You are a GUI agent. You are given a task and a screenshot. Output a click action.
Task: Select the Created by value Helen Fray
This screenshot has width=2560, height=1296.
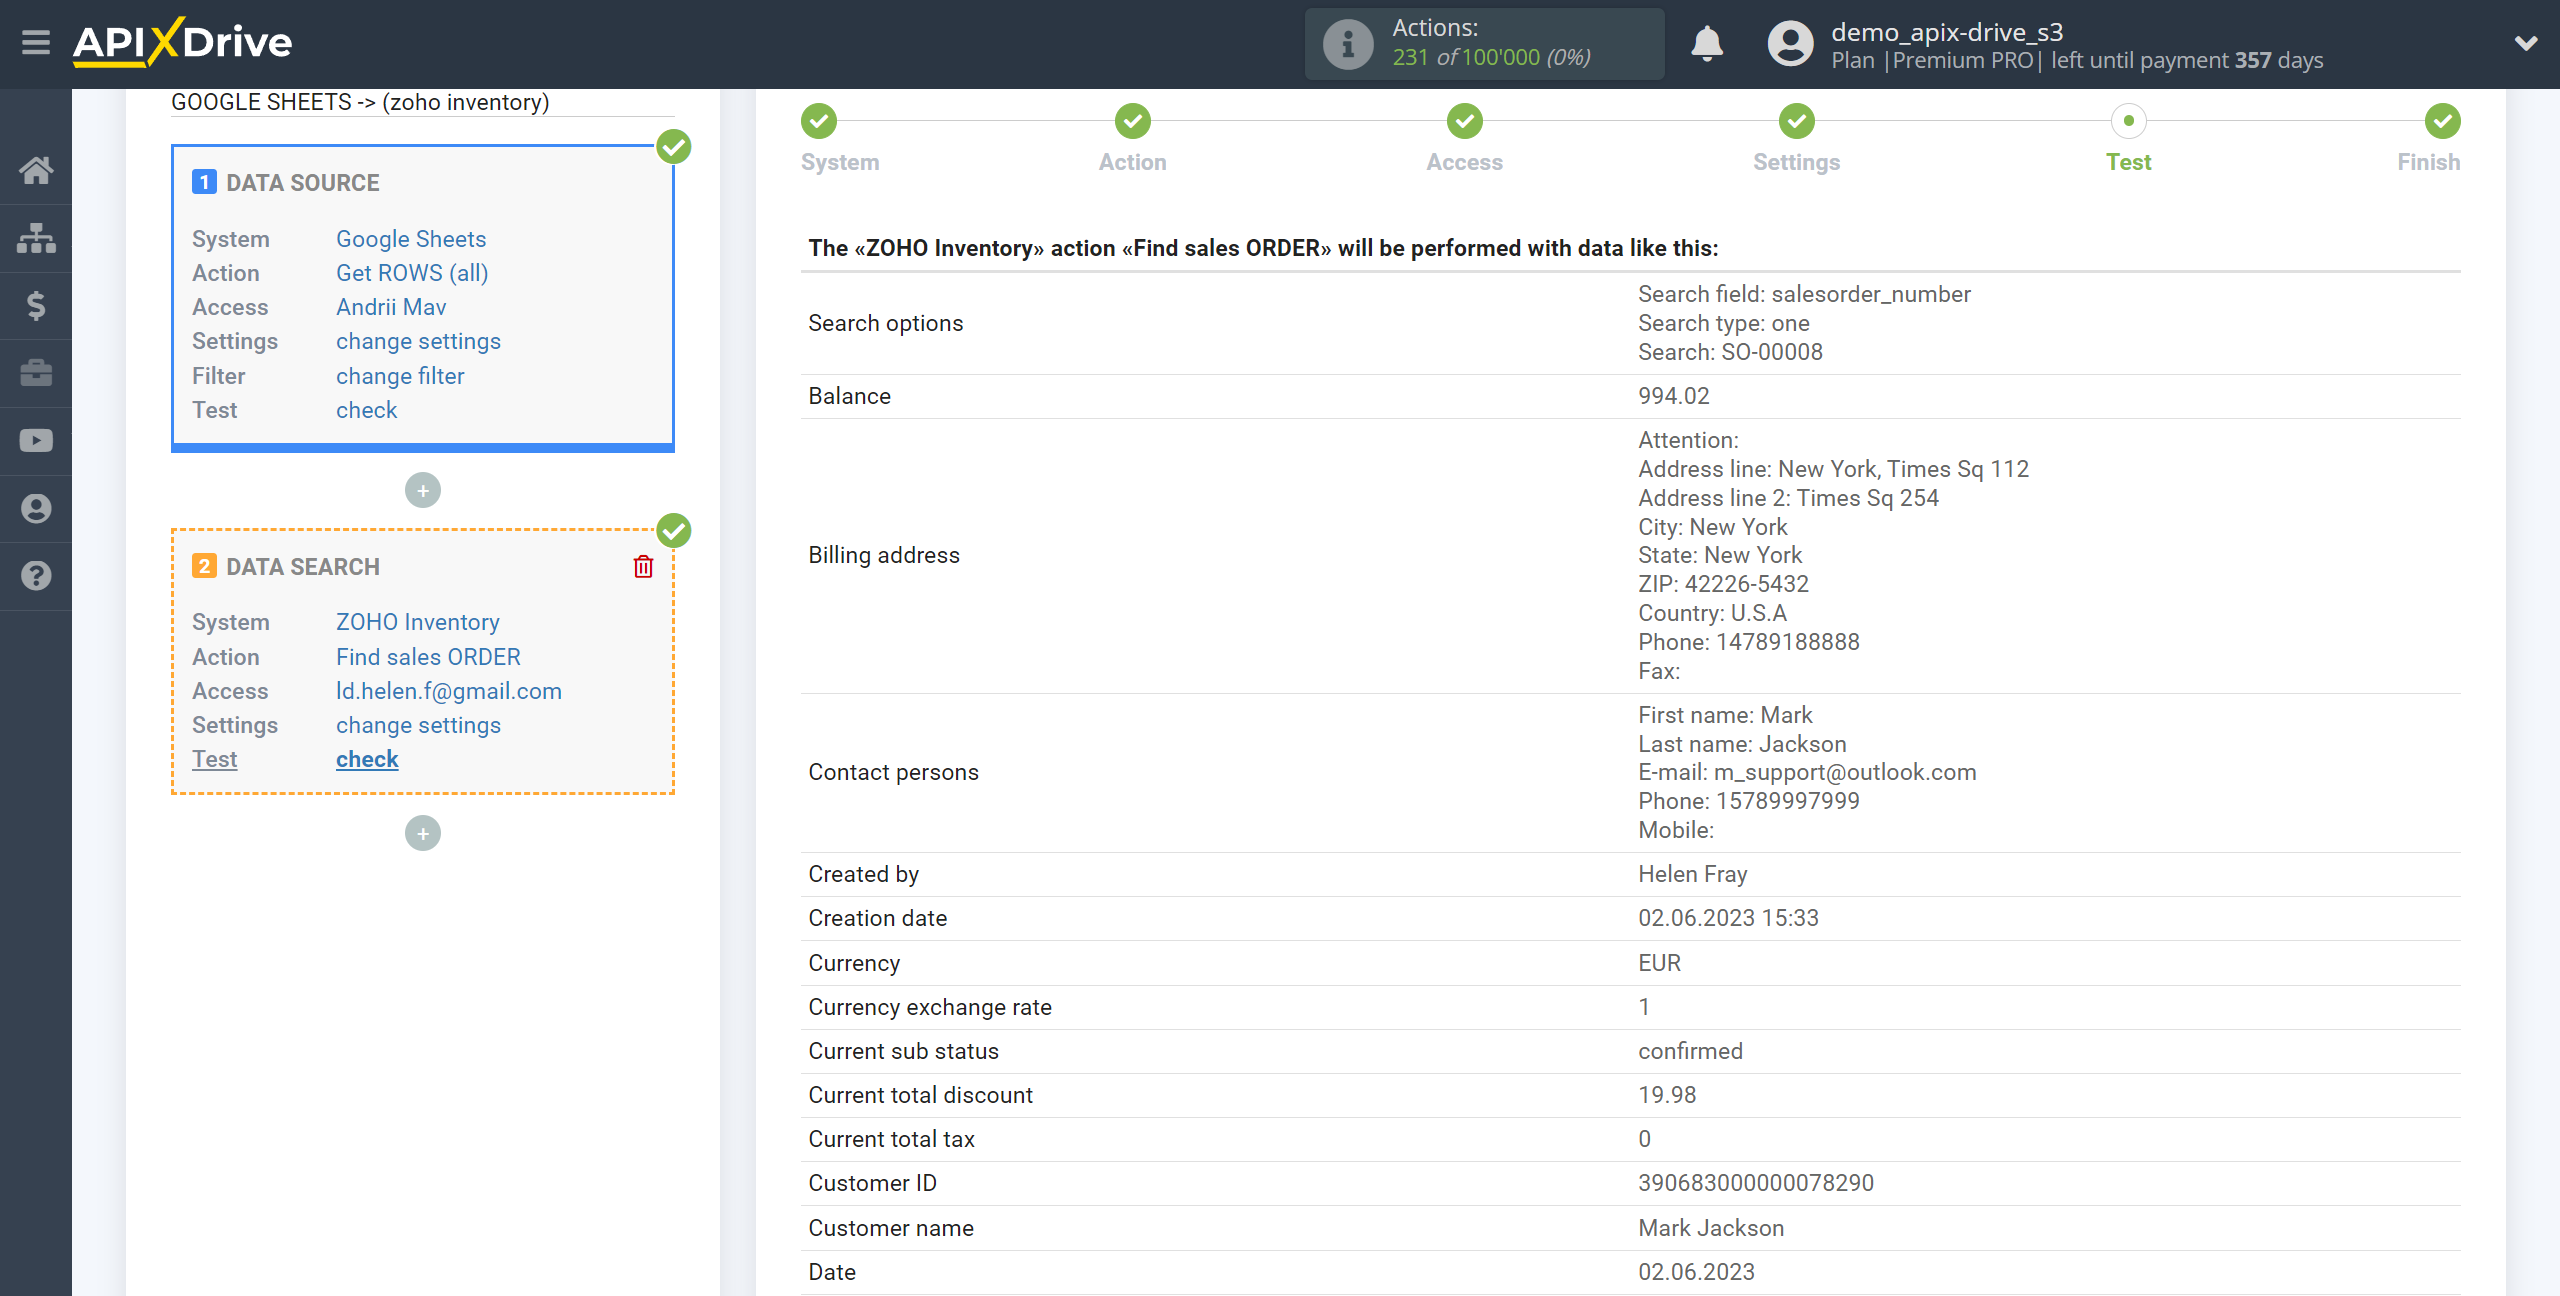point(1692,874)
